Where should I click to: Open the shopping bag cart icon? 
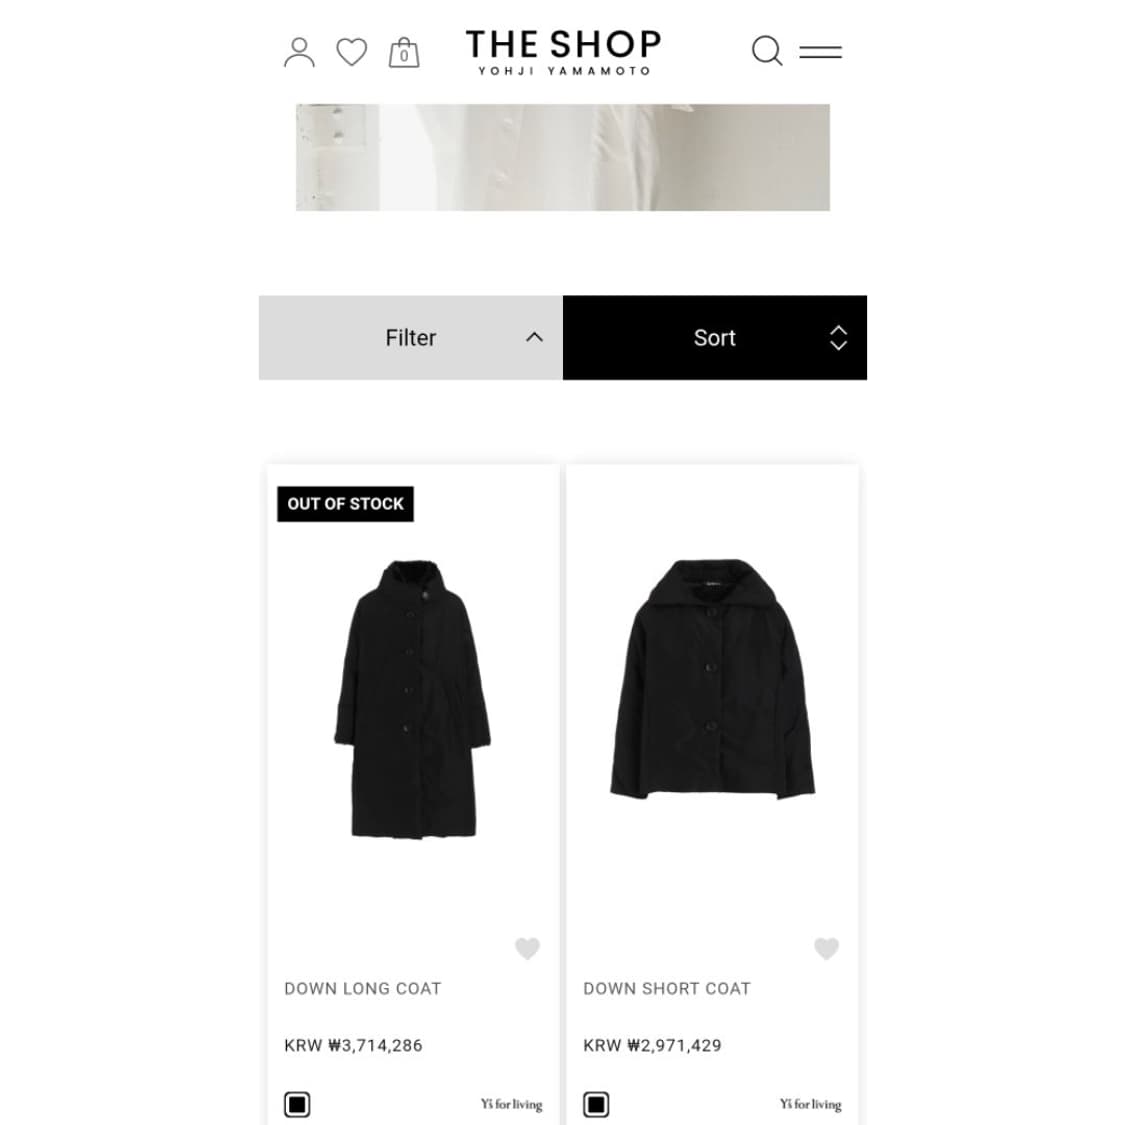[404, 52]
